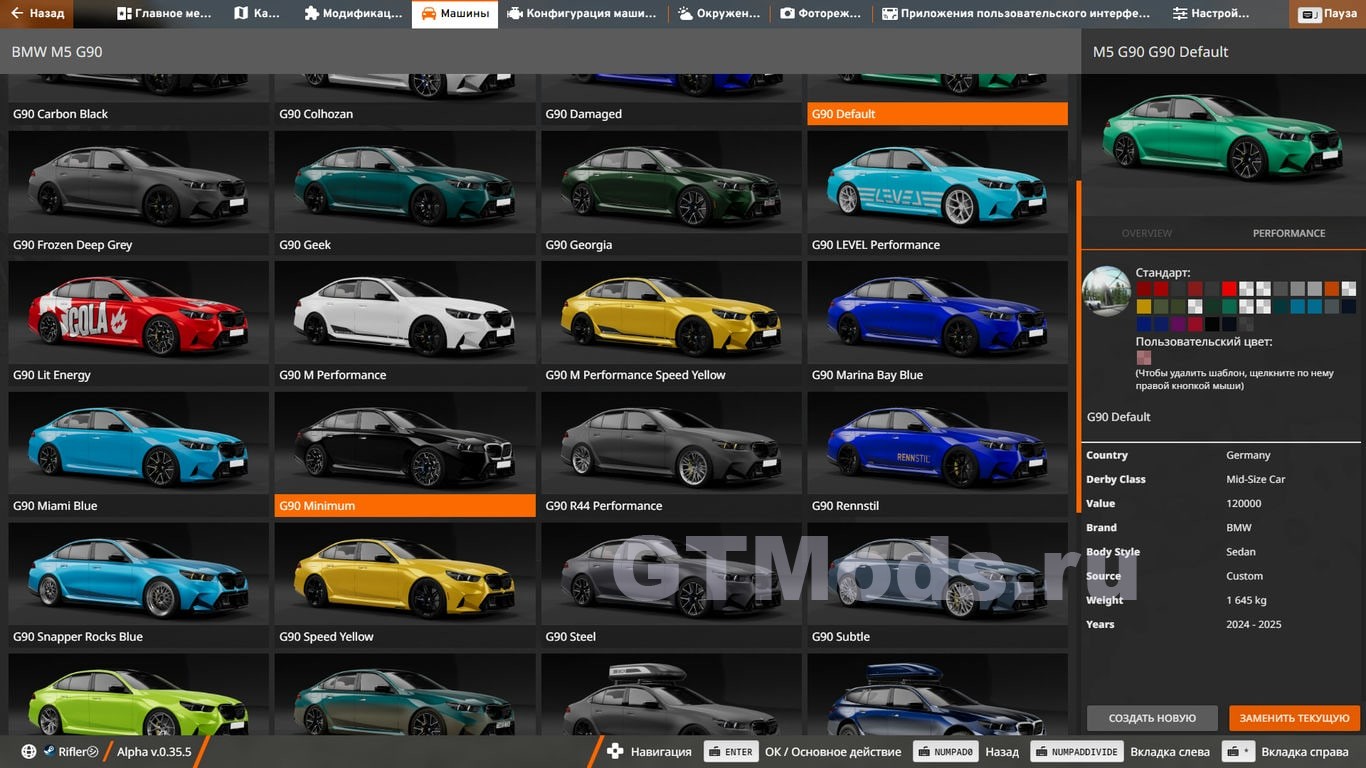Click the sliders icon for Настройки
This screenshot has width=1366, height=768.
point(1180,14)
